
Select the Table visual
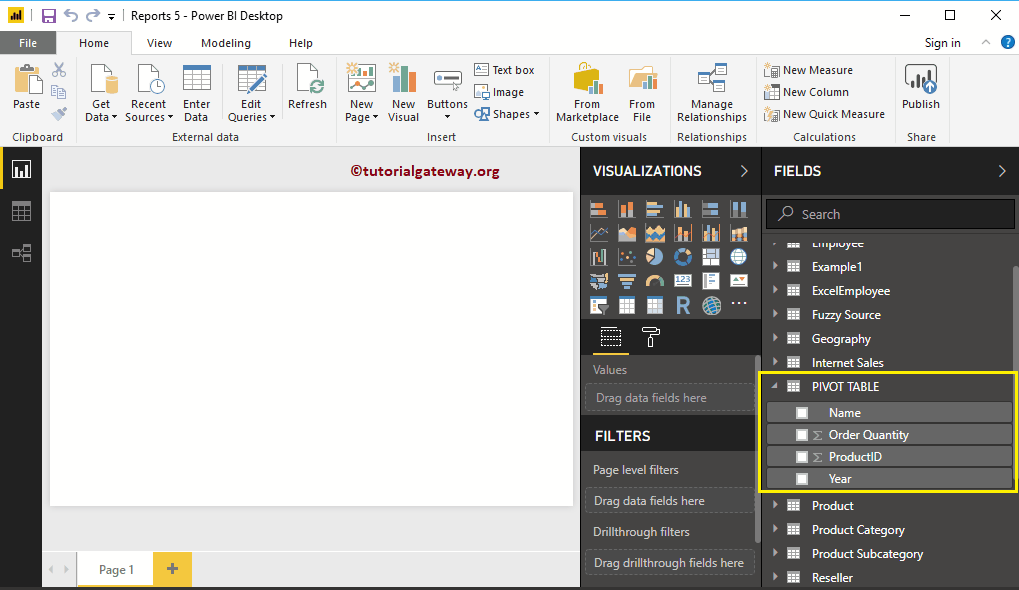626,305
